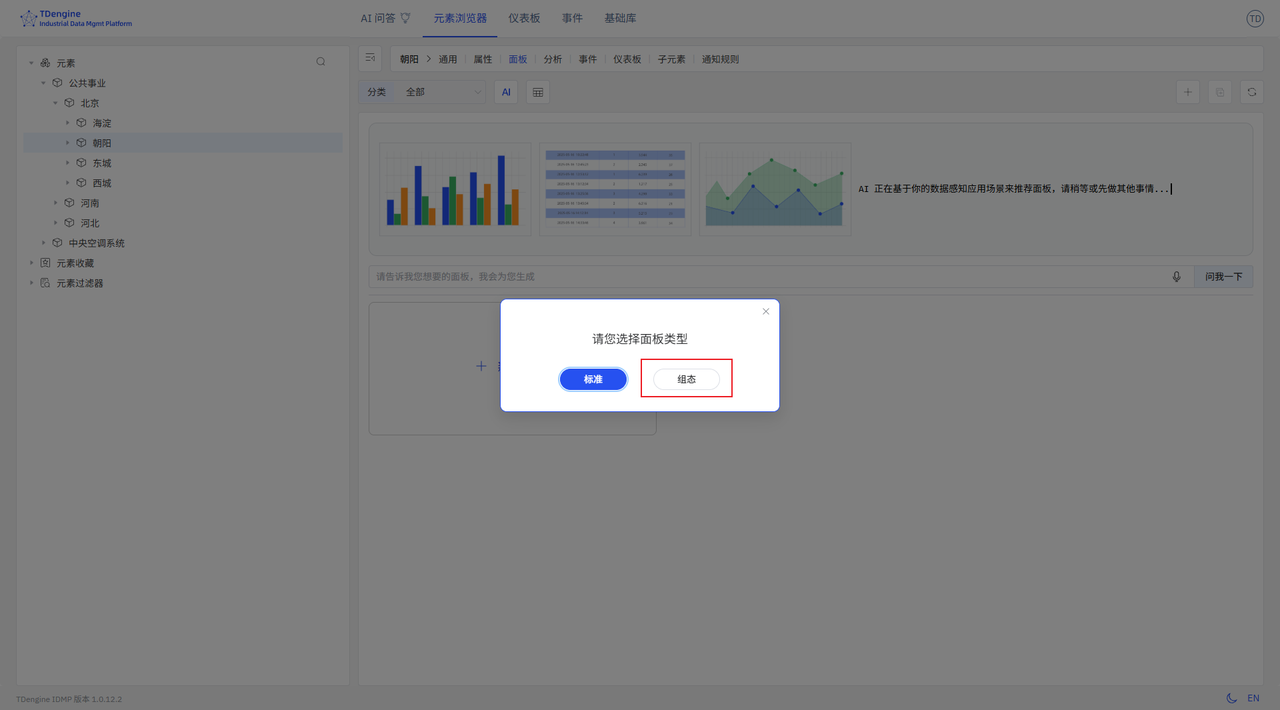1280x710 pixels.
Task: Click the AI panel generation icon button
Action: (x=506, y=92)
